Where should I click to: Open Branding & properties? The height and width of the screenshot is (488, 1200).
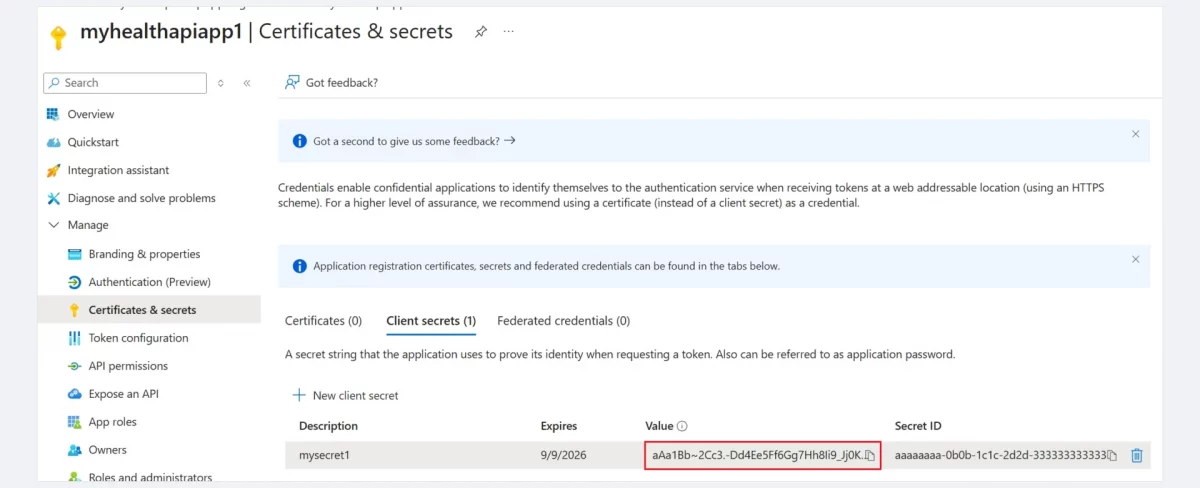click(144, 254)
